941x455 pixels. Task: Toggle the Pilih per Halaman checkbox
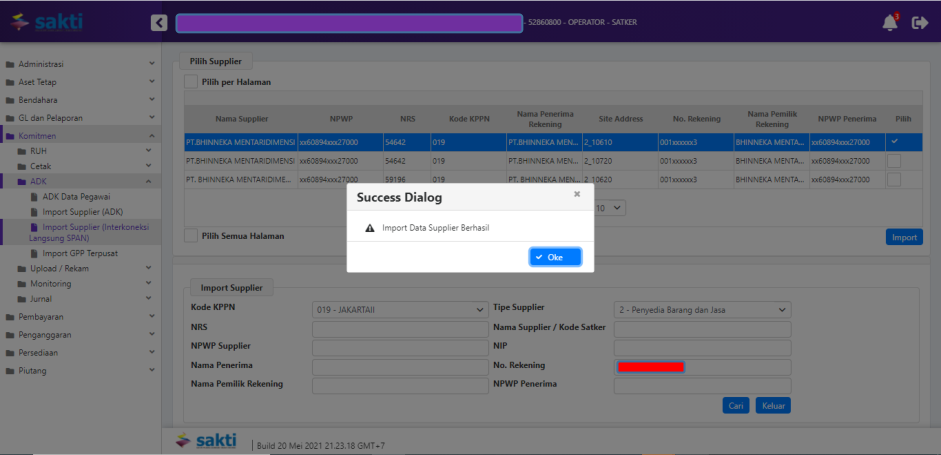(191, 82)
